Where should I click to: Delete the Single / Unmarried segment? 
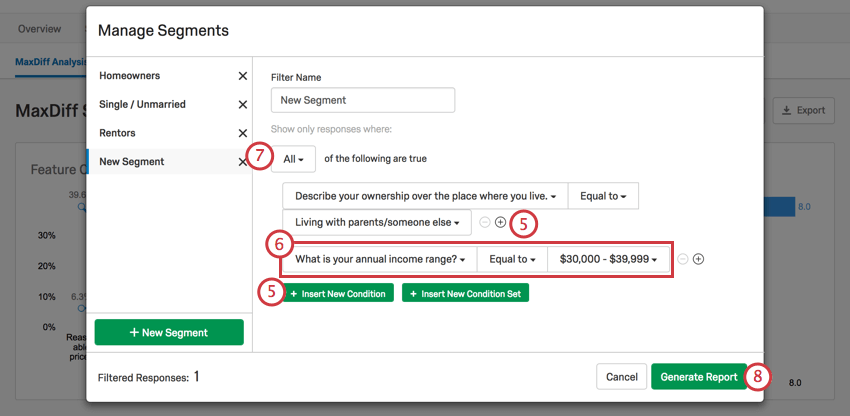[x=242, y=105]
